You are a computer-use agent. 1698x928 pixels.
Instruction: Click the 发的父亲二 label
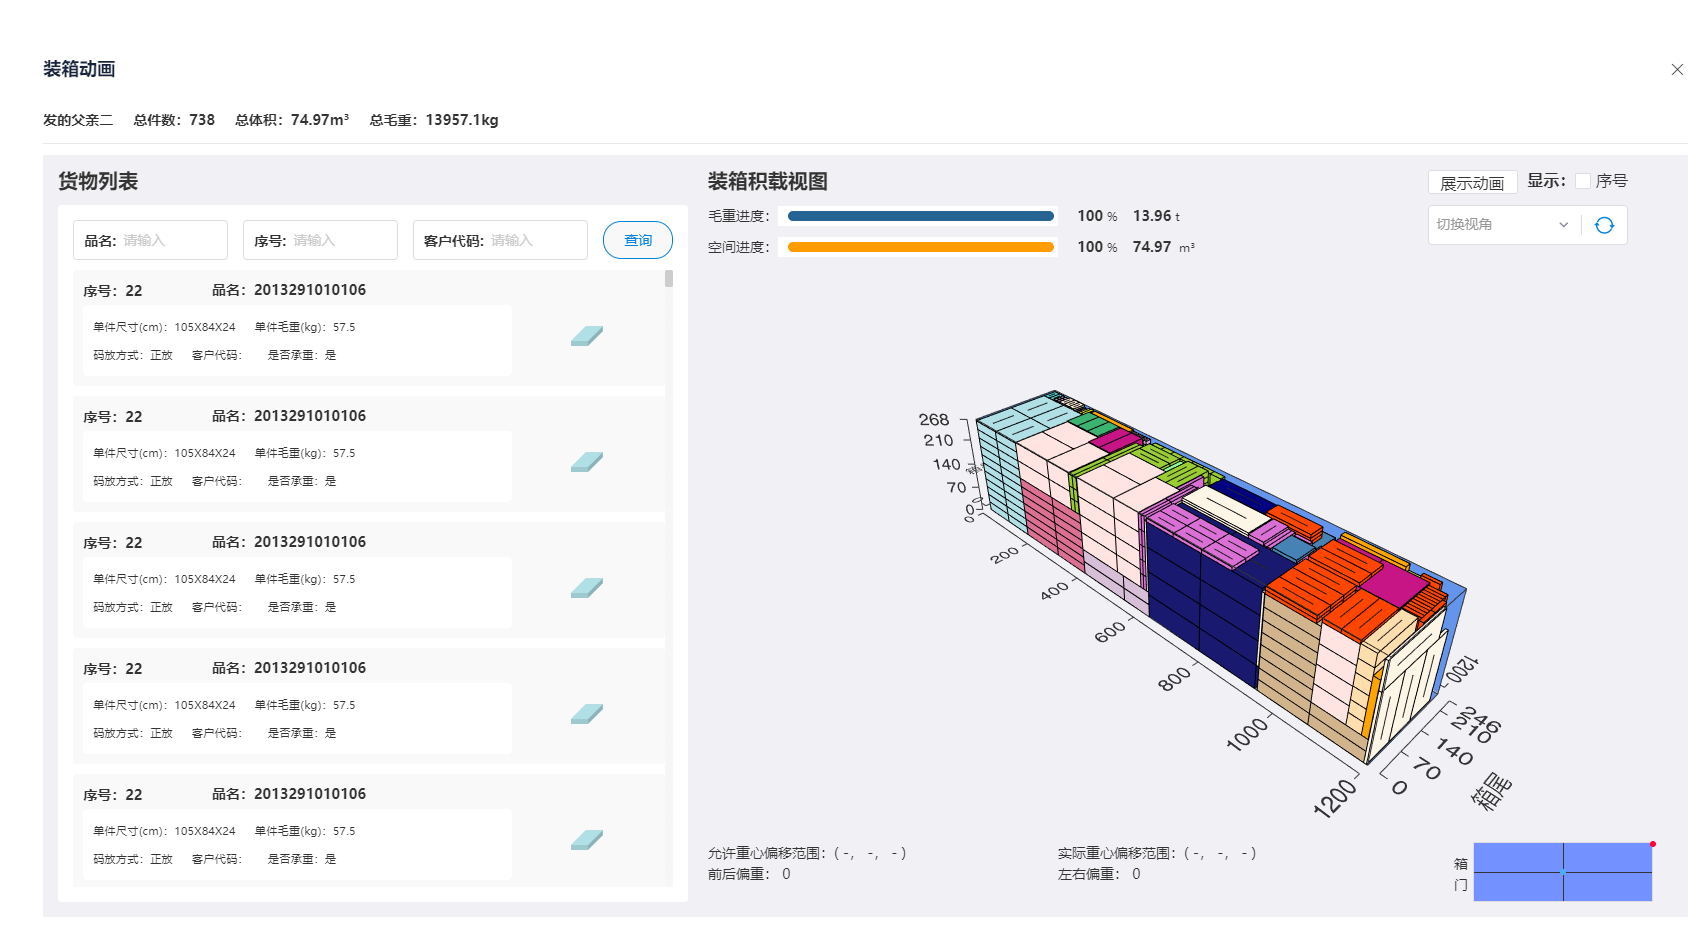pyautogui.click(x=78, y=120)
